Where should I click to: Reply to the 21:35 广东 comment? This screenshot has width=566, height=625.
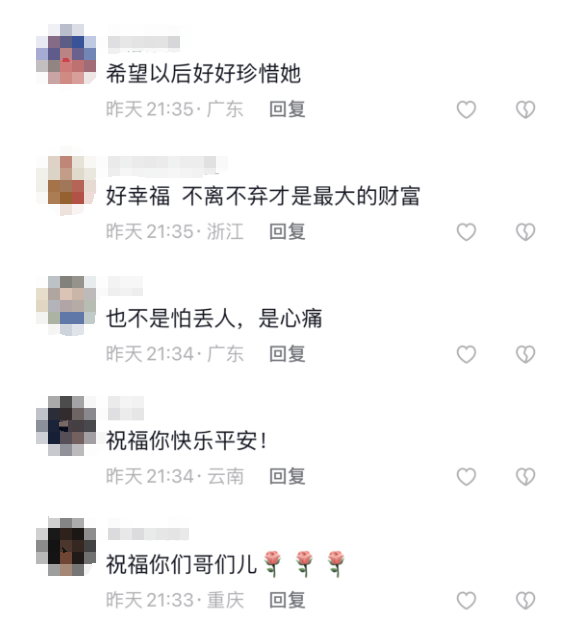coord(287,109)
